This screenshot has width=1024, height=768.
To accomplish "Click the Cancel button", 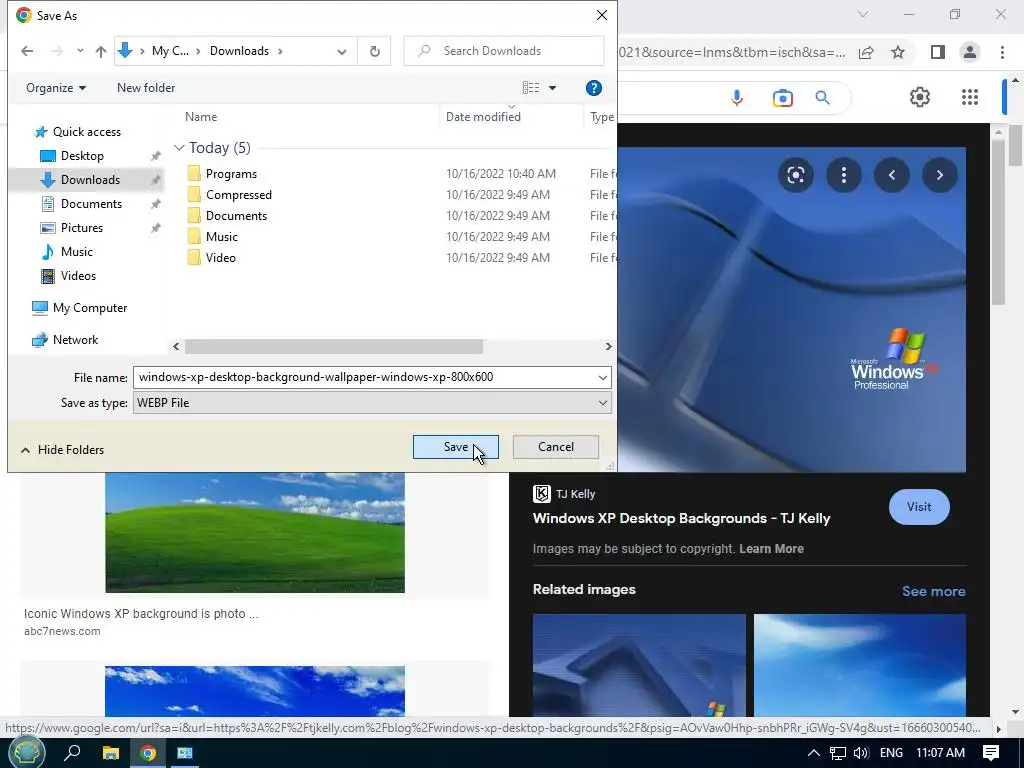I will pyautogui.click(x=556, y=447).
